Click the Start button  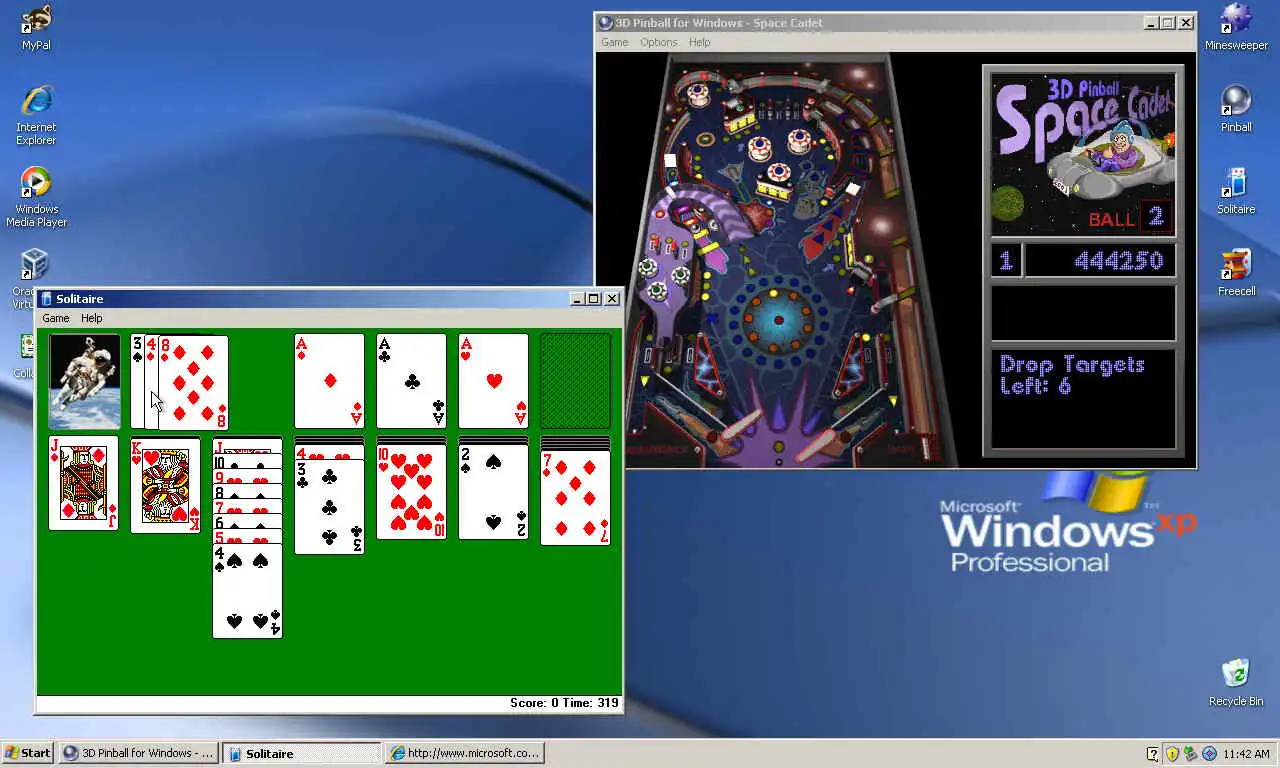28,753
